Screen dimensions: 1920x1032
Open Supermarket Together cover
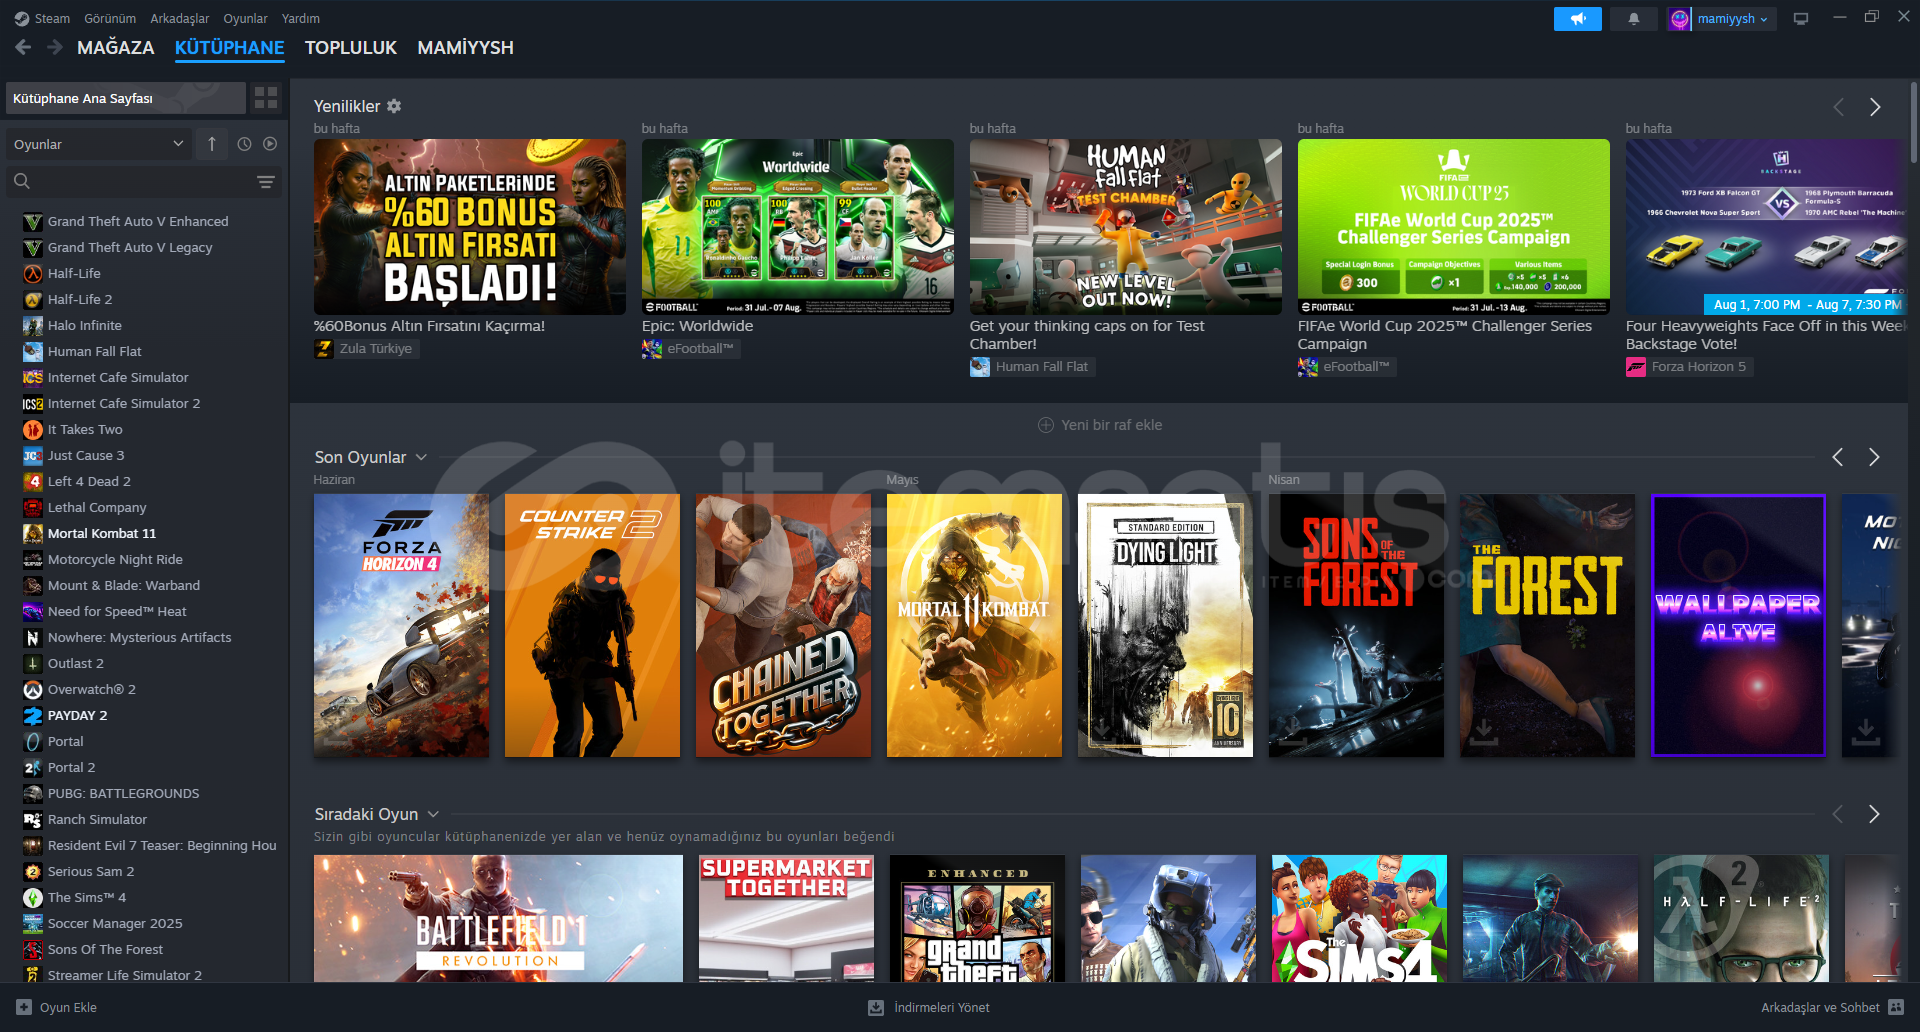coord(786,918)
